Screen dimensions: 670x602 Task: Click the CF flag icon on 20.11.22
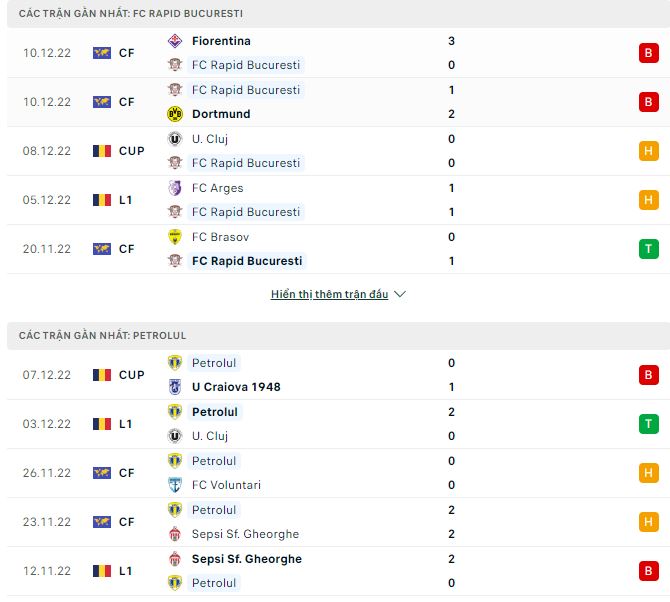[x=101, y=249]
